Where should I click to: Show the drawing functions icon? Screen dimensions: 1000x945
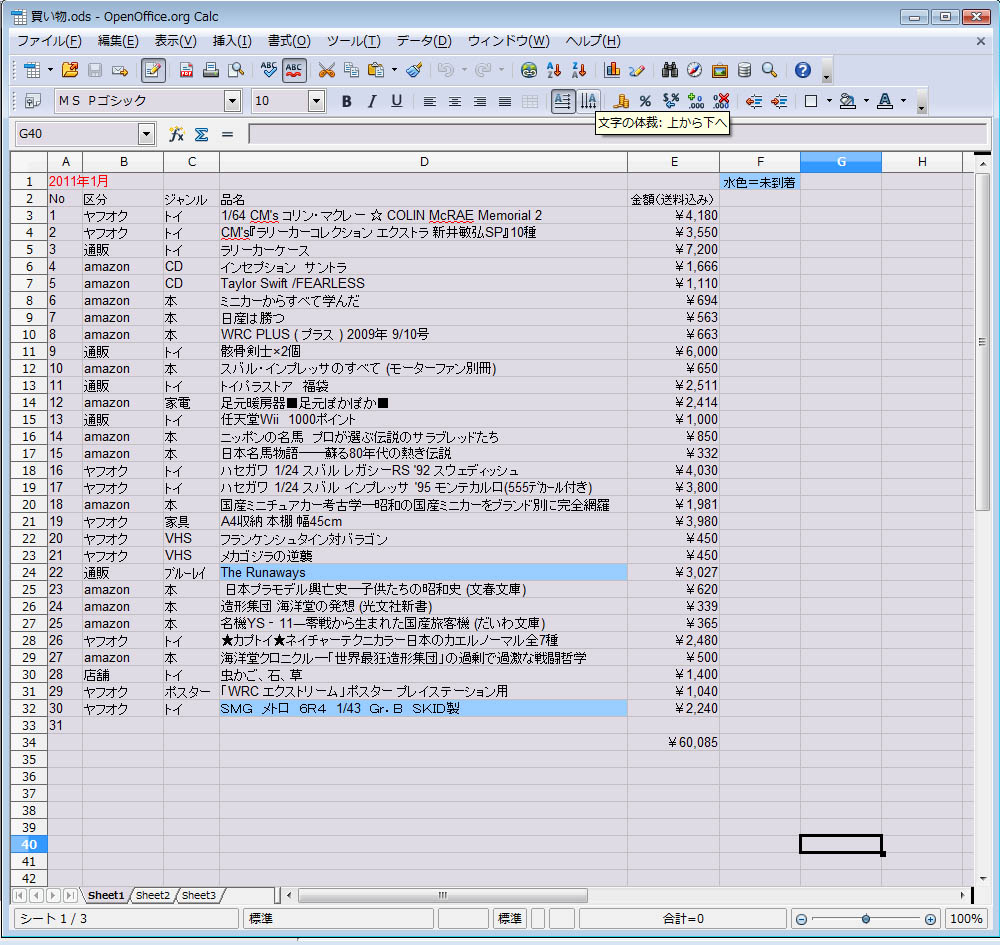[x=636, y=70]
